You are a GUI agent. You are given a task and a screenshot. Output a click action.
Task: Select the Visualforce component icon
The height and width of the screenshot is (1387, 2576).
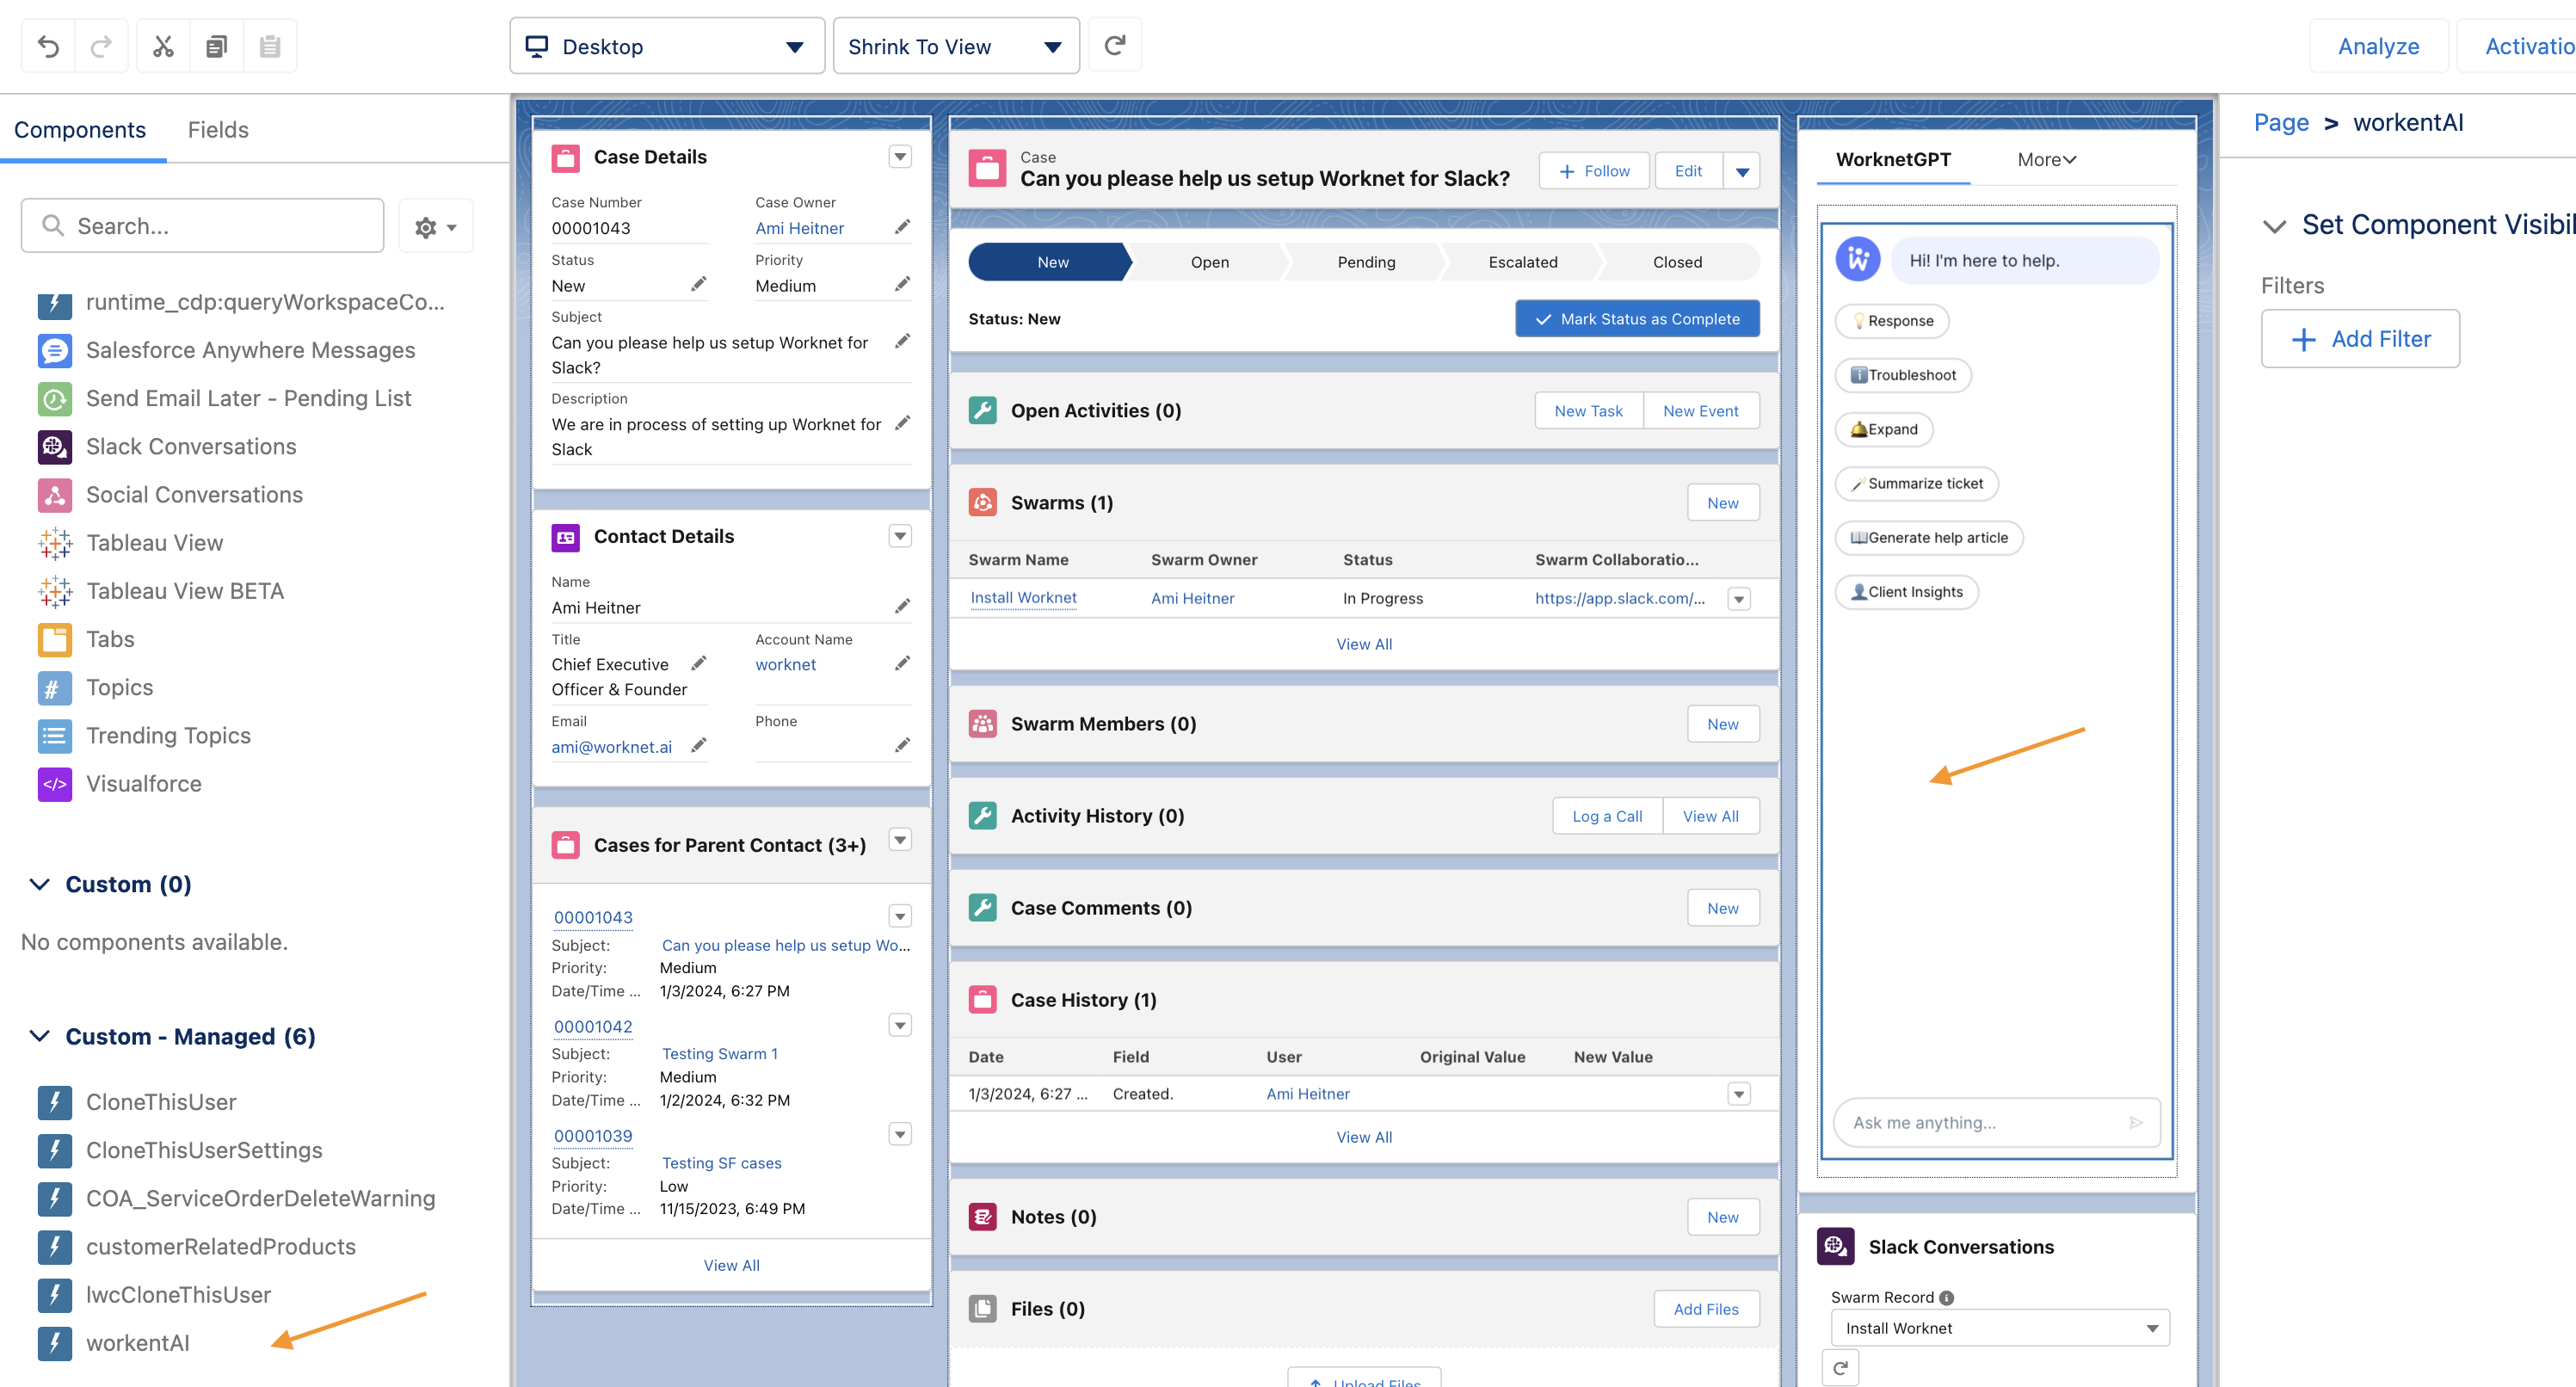[x=54, y=784]
